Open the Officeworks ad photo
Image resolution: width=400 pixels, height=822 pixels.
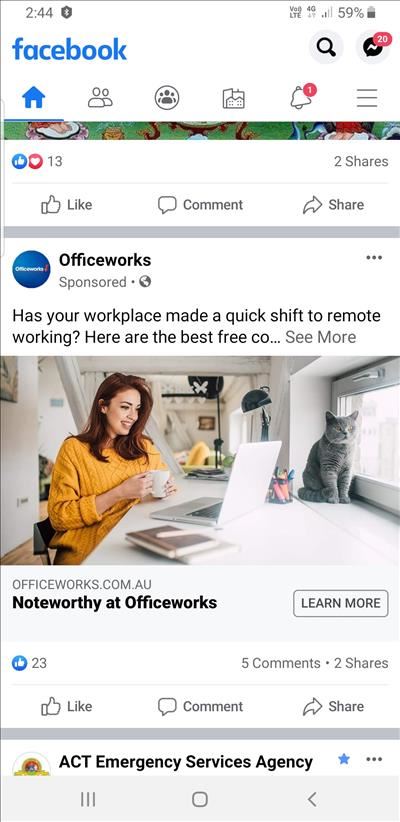[x=200, y=460]
